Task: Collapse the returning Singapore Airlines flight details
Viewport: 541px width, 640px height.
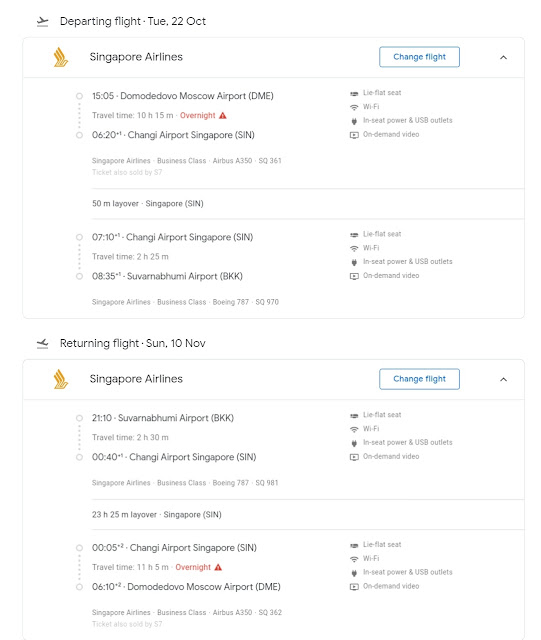Action: 503,379
